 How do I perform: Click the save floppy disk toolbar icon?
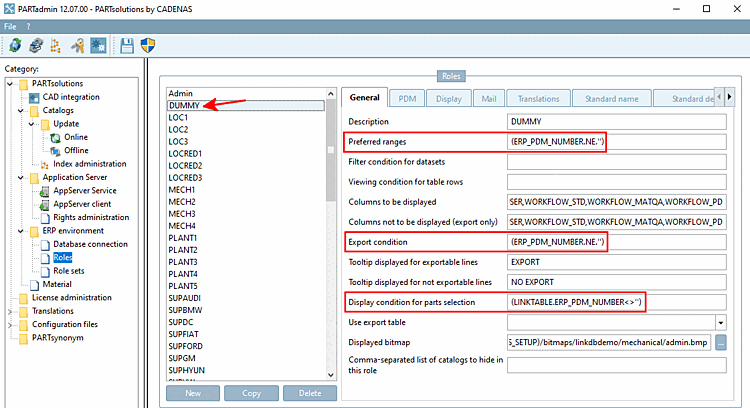click(x=127, y=45)
